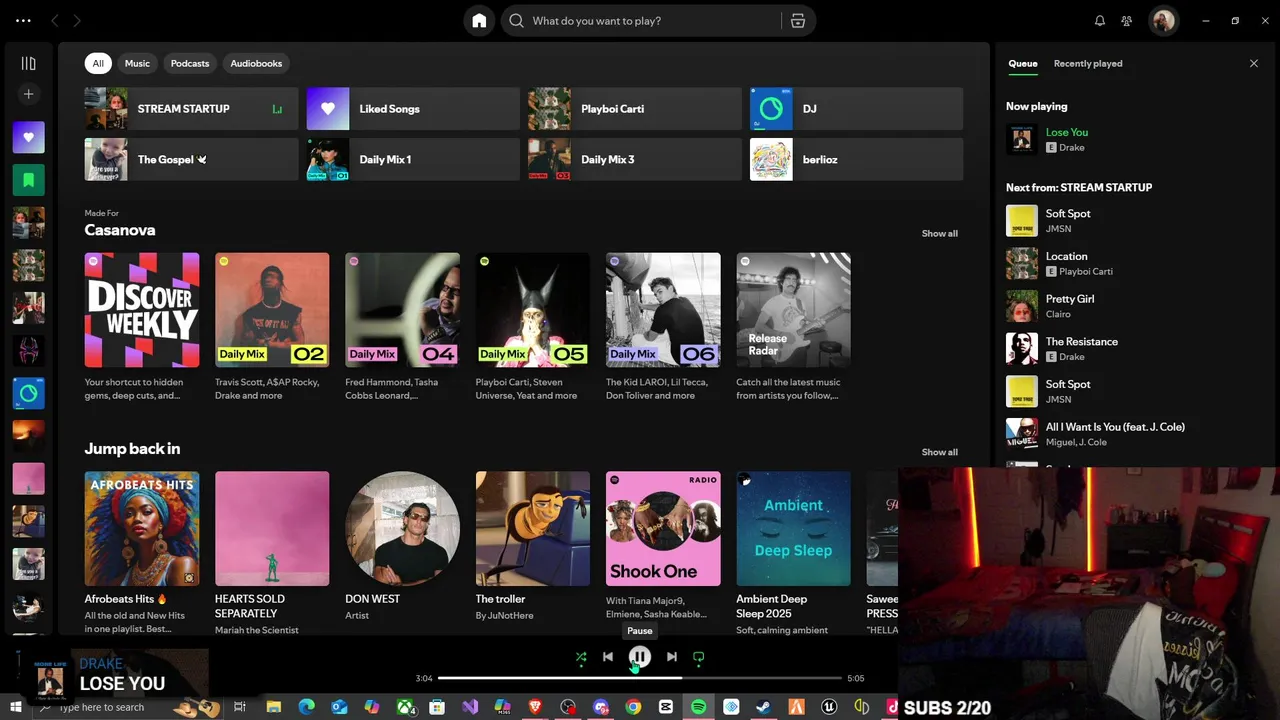Open Playboi Carti shortcut tile
1280x720 pixels.
635,109
